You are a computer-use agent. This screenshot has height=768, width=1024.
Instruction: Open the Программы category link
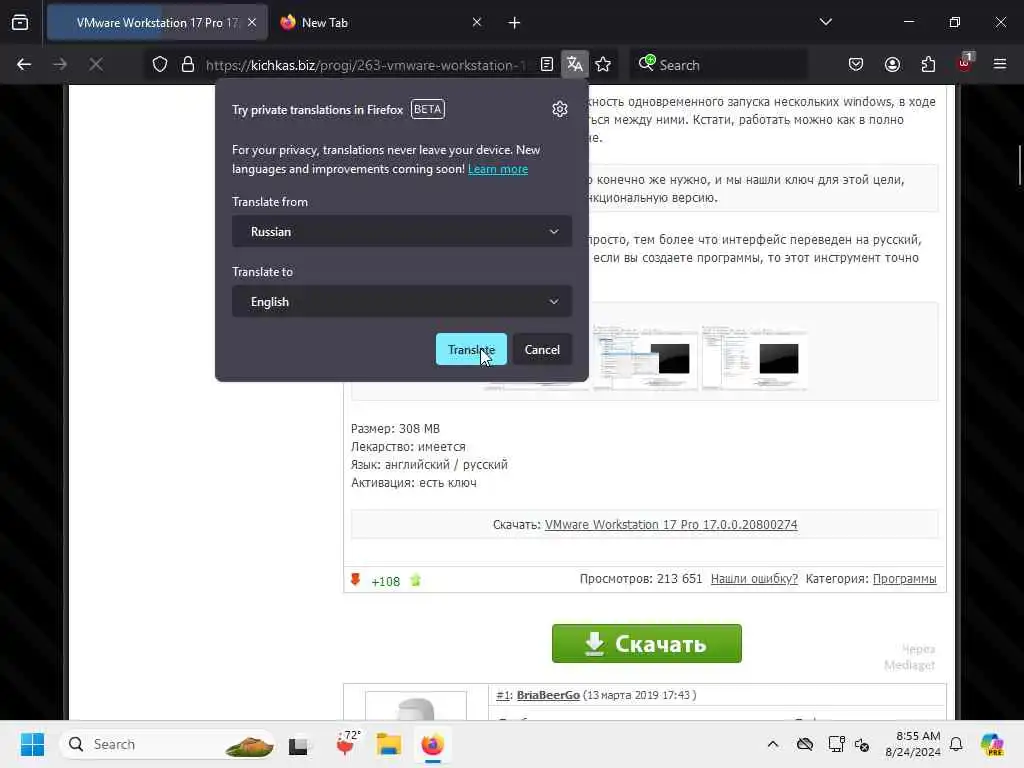(x=904, y=579)
